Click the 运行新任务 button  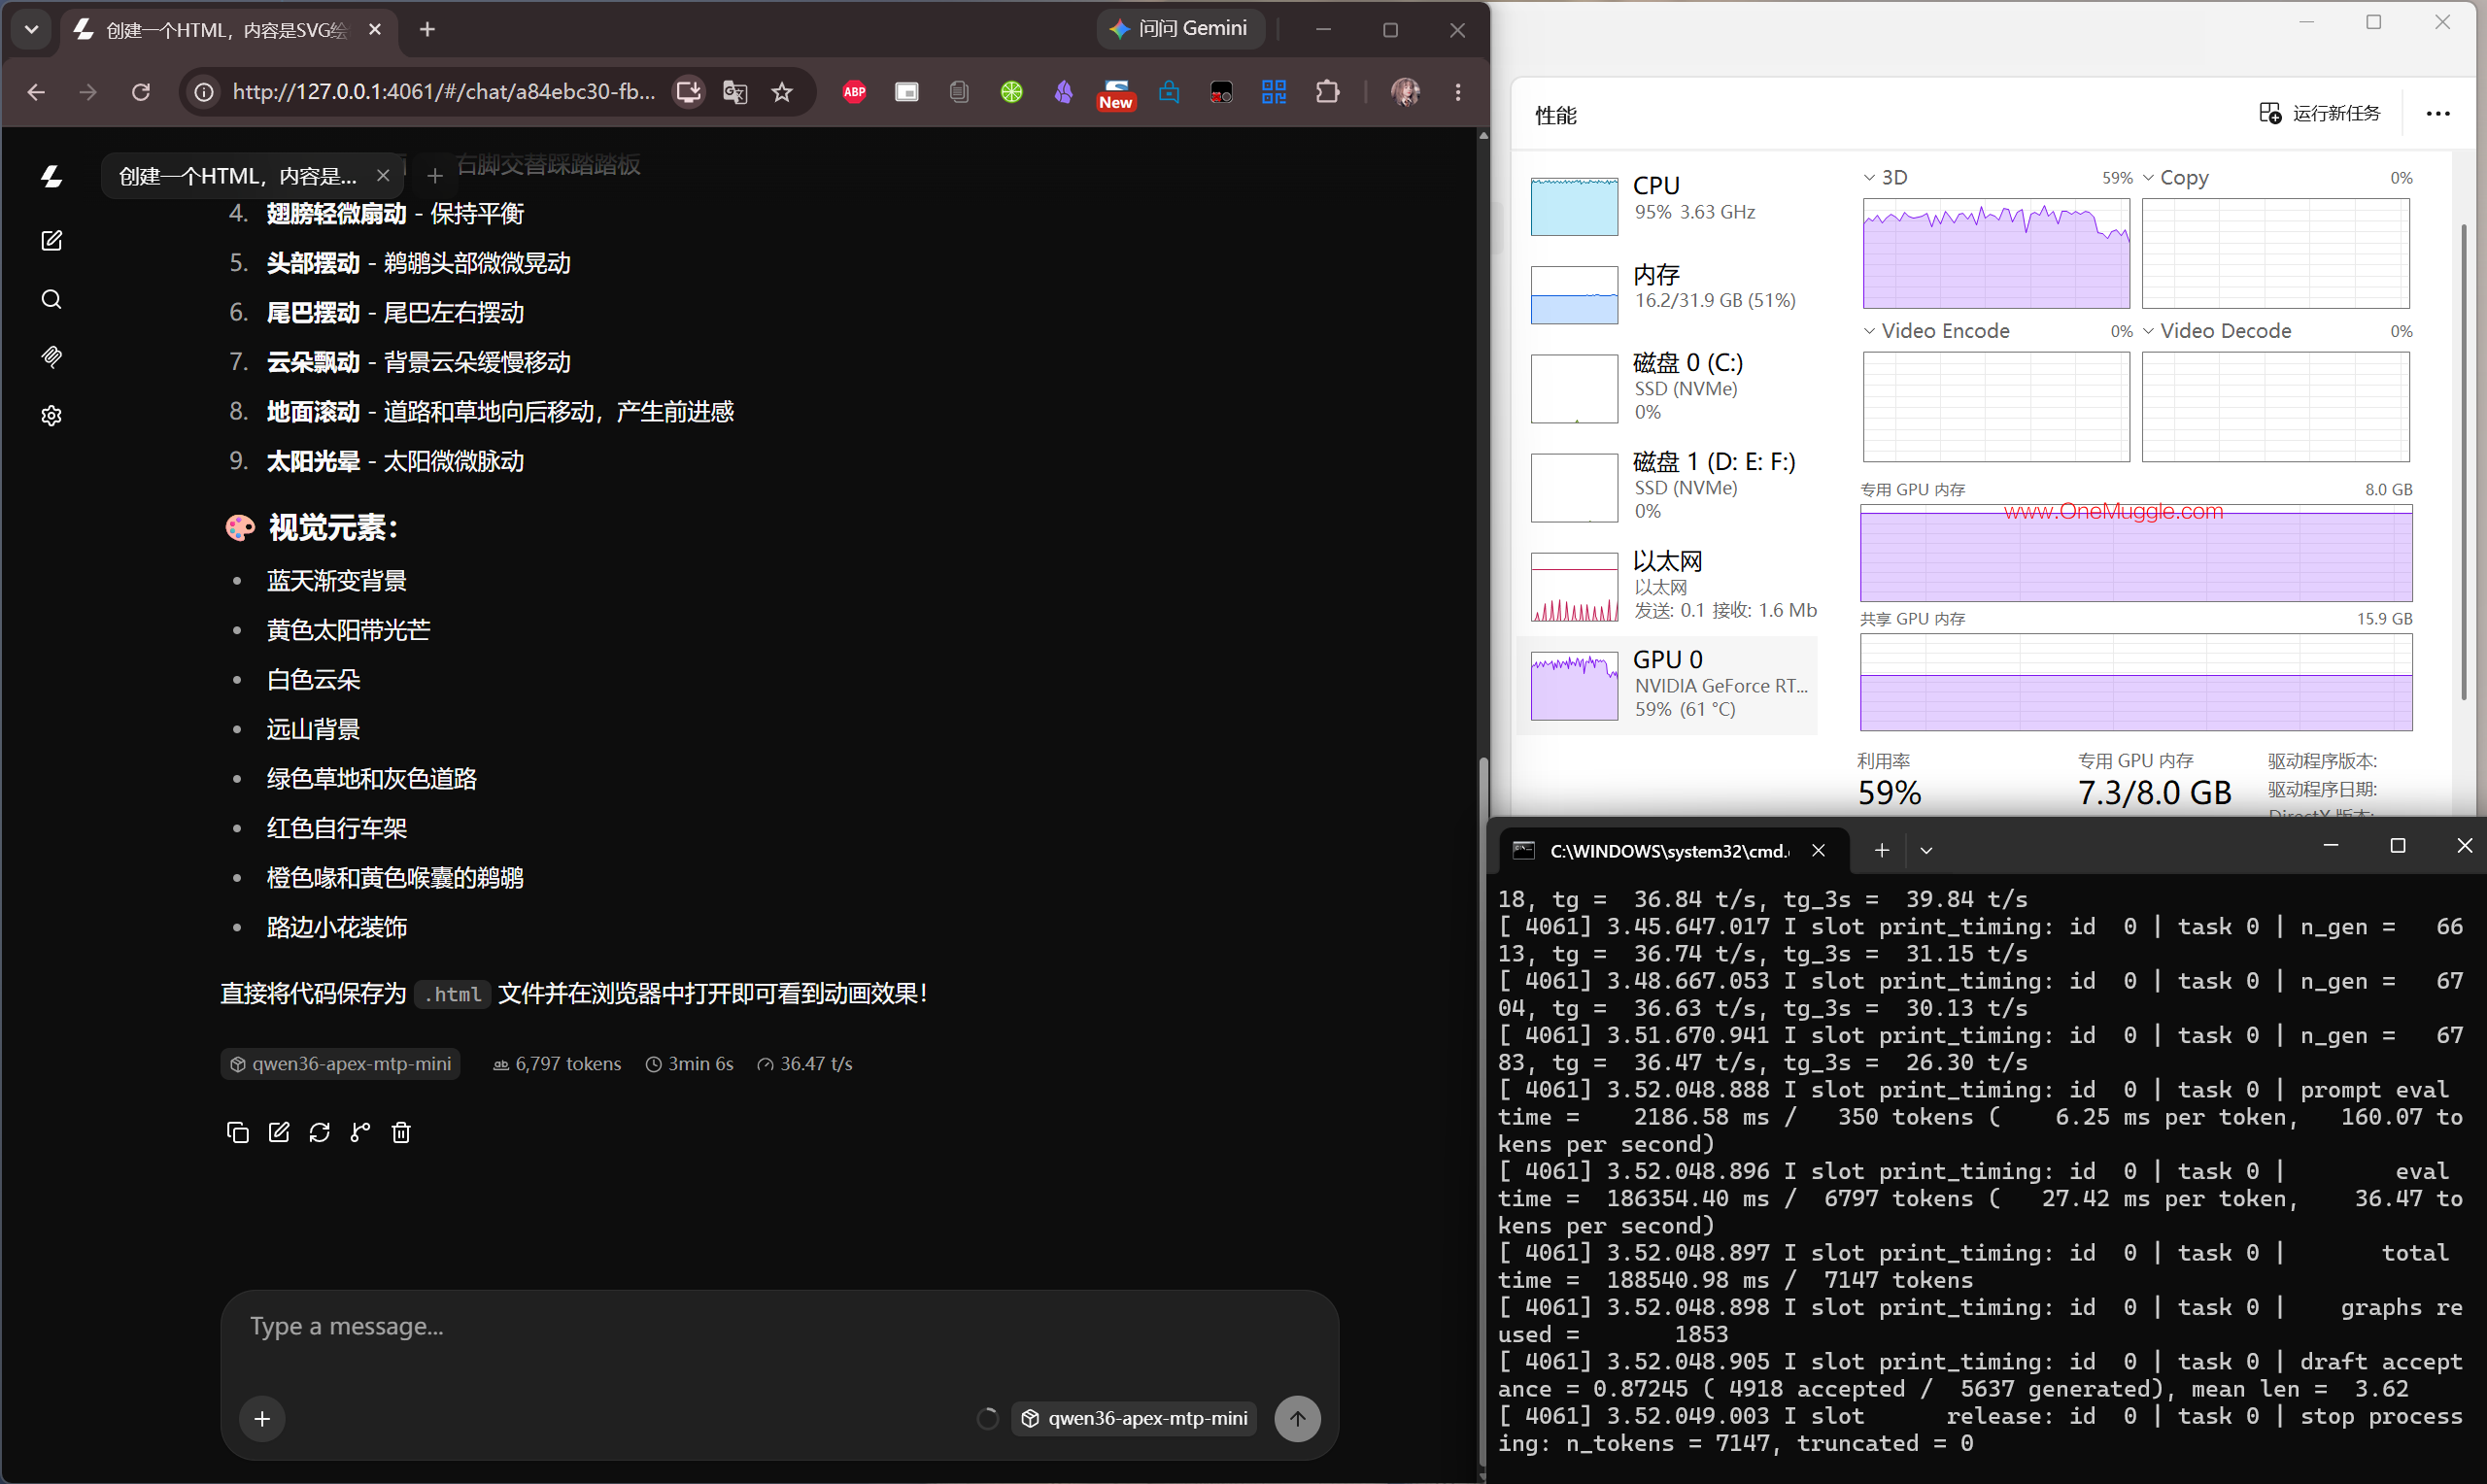2320,113
